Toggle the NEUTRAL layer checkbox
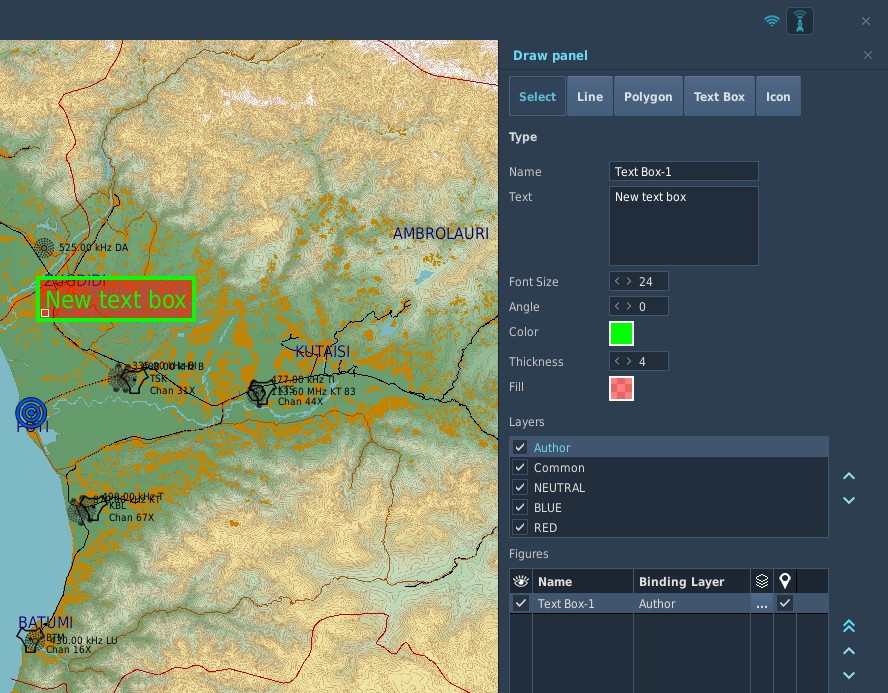 pos(520,487)
